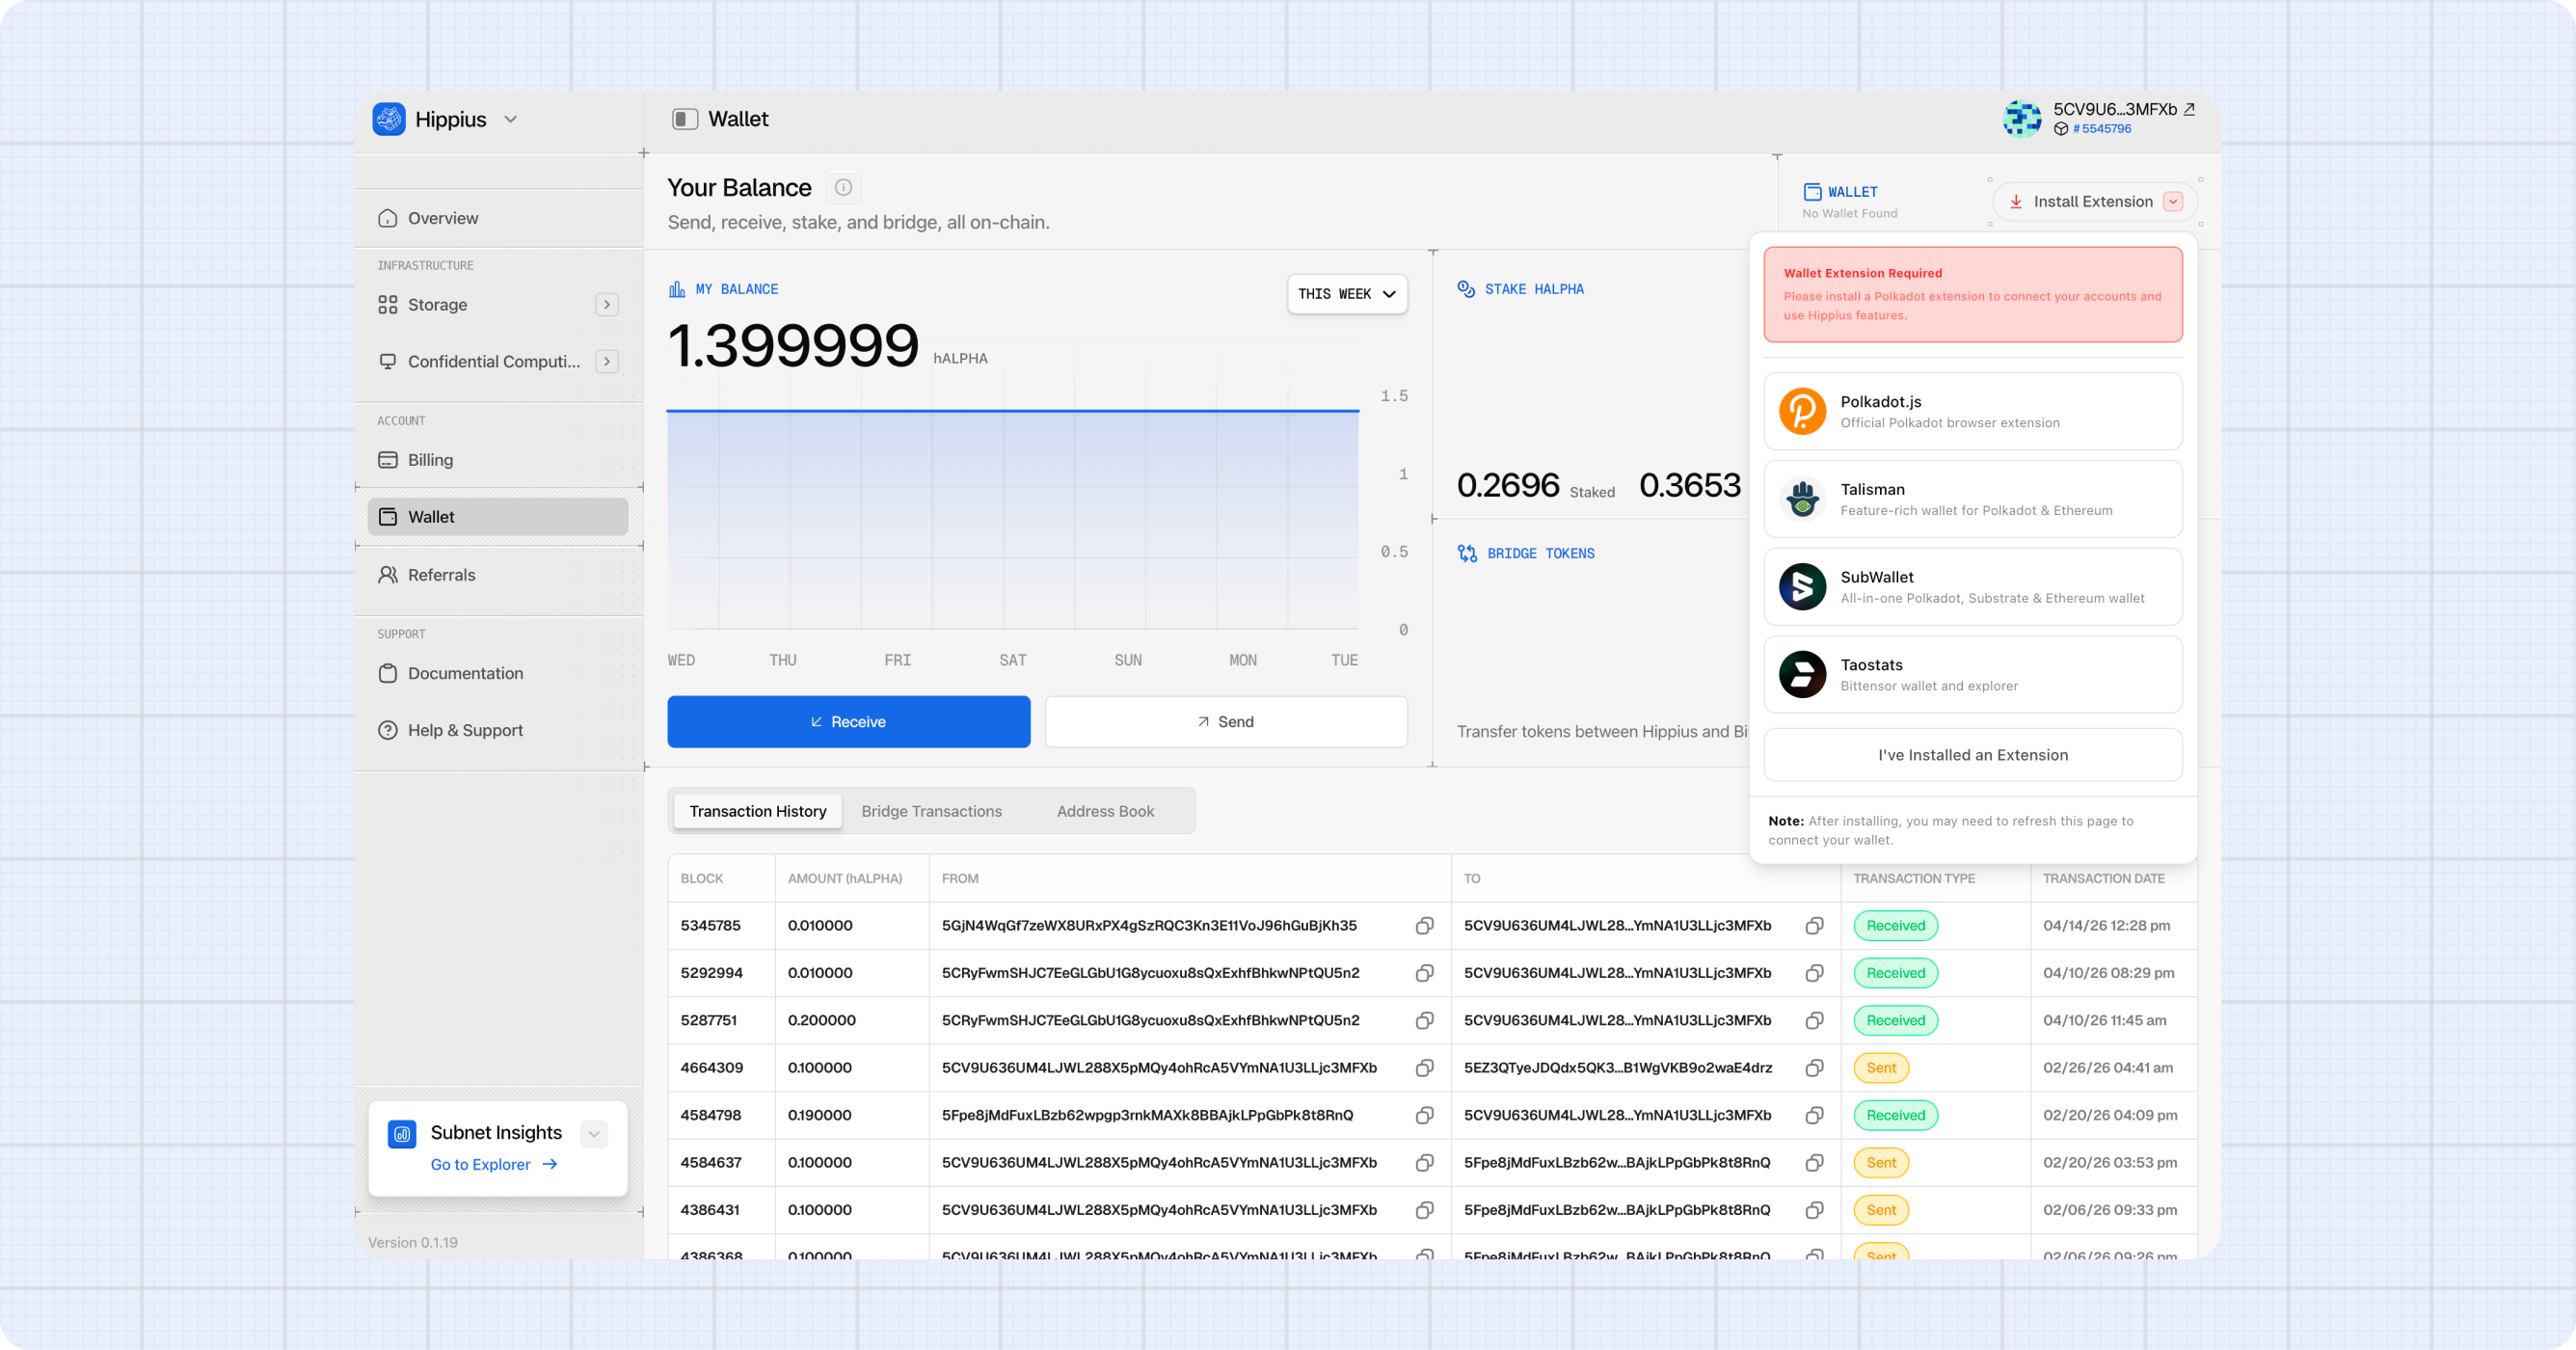2576x1350 pixels.
Task: Open Help & Support
Action: click(x=498, y=730)
